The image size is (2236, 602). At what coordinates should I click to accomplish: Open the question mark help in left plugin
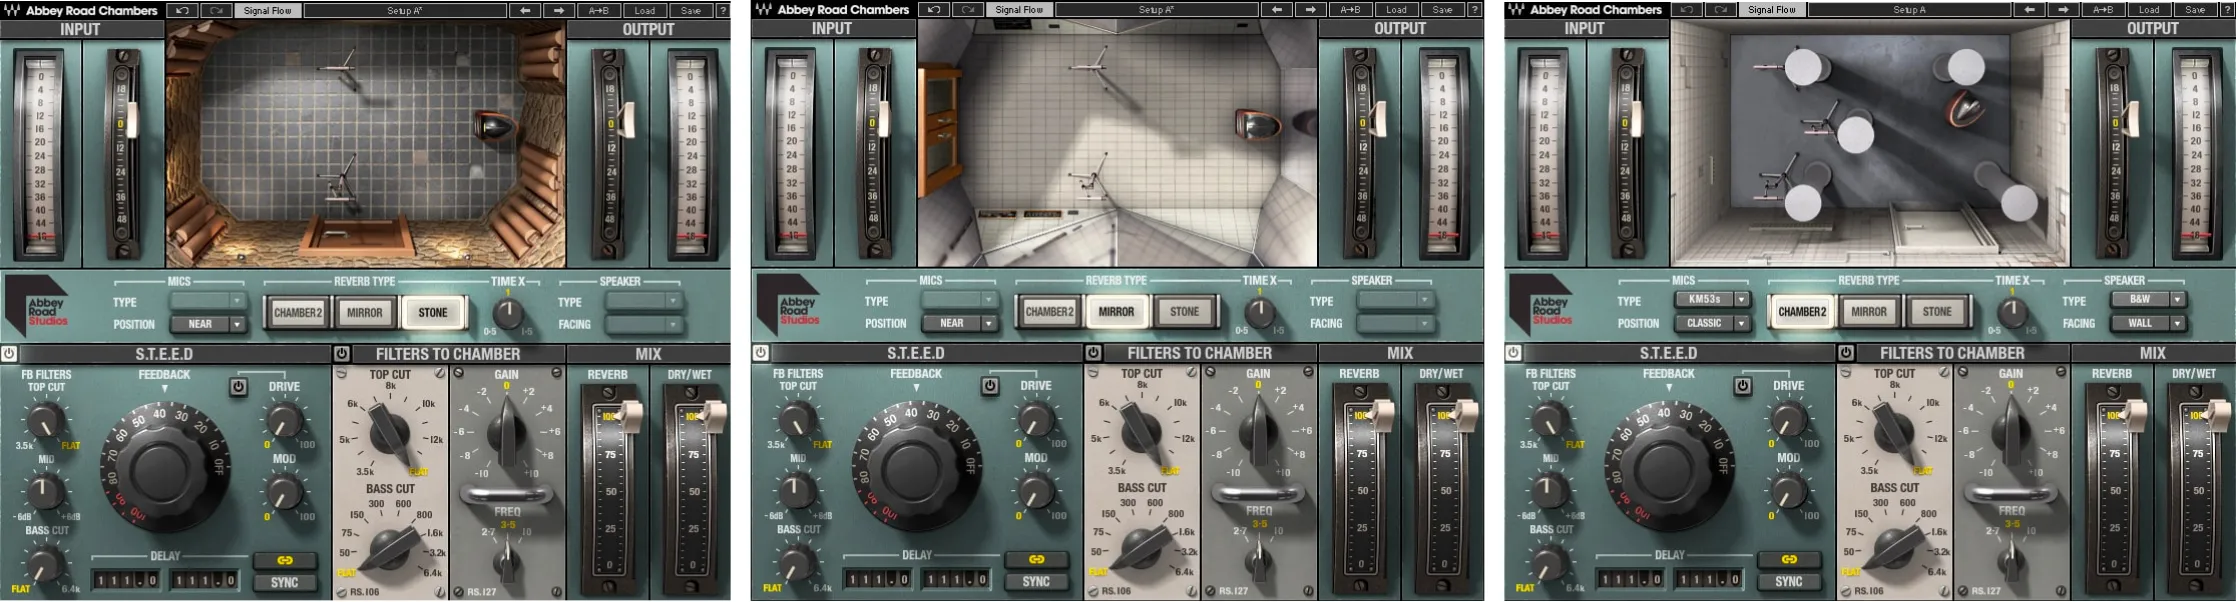click(x=723, y=10)
